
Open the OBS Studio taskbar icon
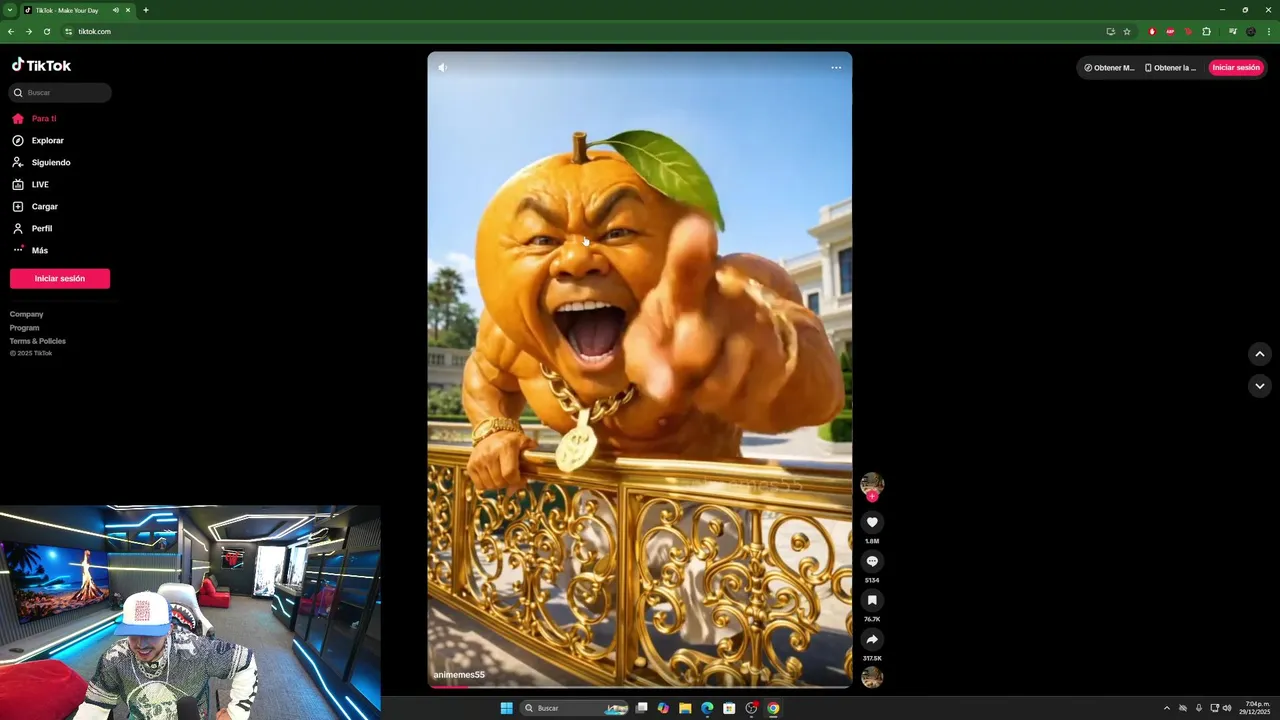751,708
